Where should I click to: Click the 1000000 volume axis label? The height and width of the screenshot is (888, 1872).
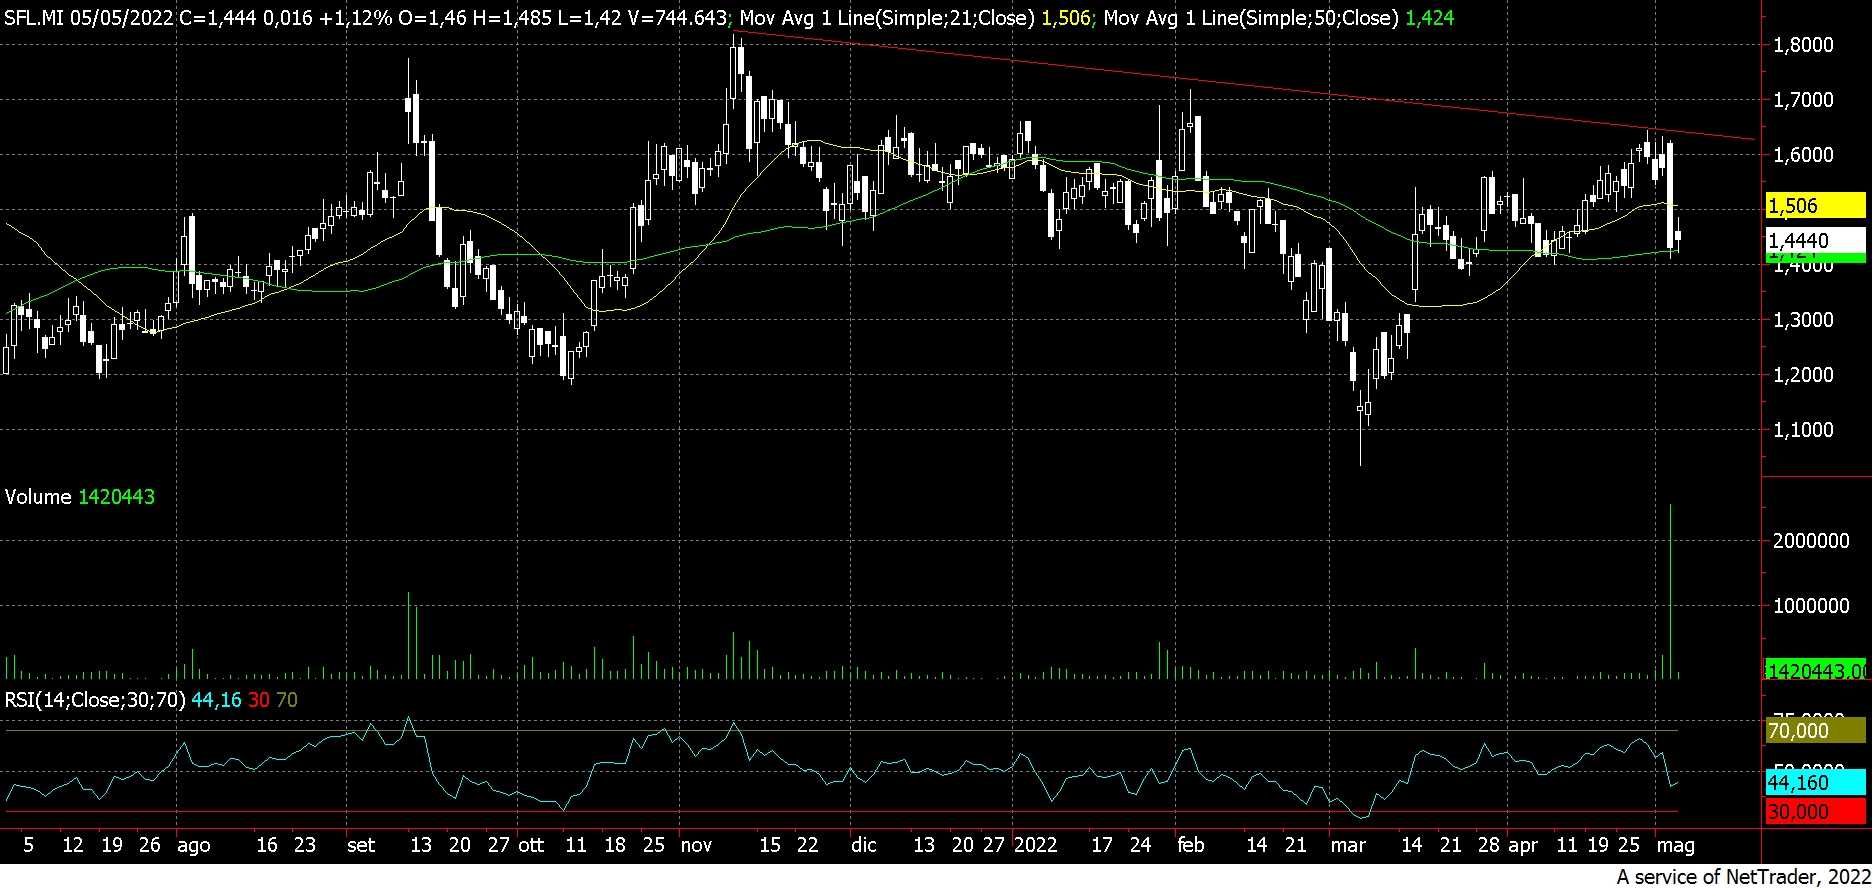(x=1810, y=606)
